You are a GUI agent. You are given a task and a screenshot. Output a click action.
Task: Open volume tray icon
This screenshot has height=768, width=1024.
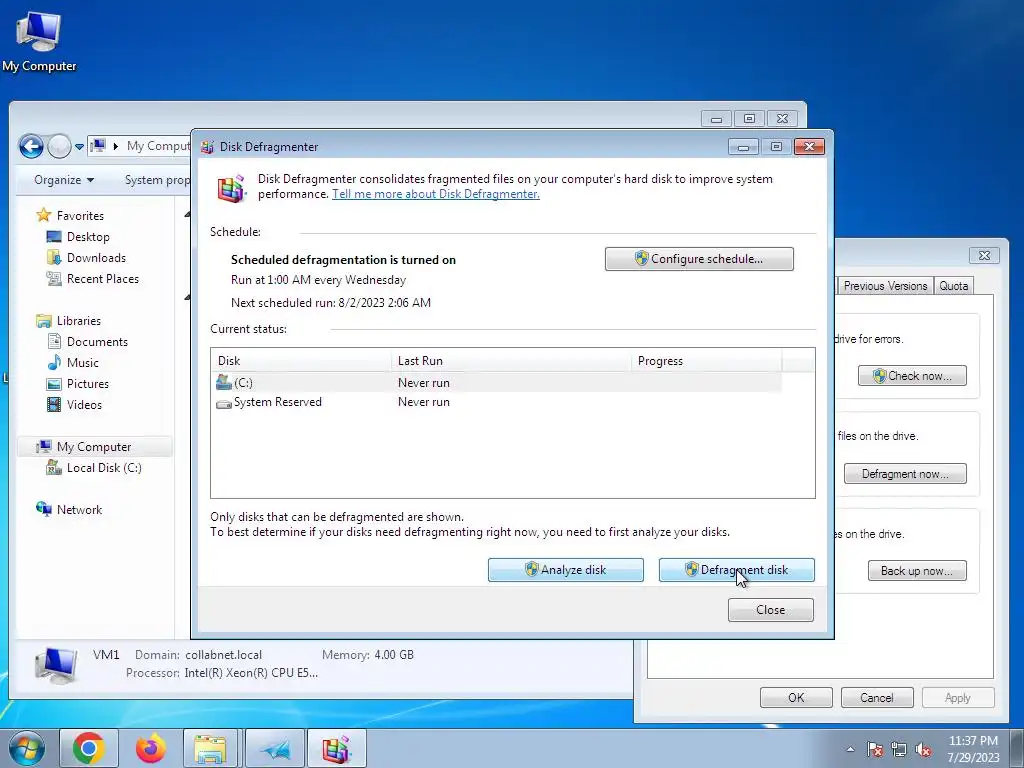tap(923, 750)
